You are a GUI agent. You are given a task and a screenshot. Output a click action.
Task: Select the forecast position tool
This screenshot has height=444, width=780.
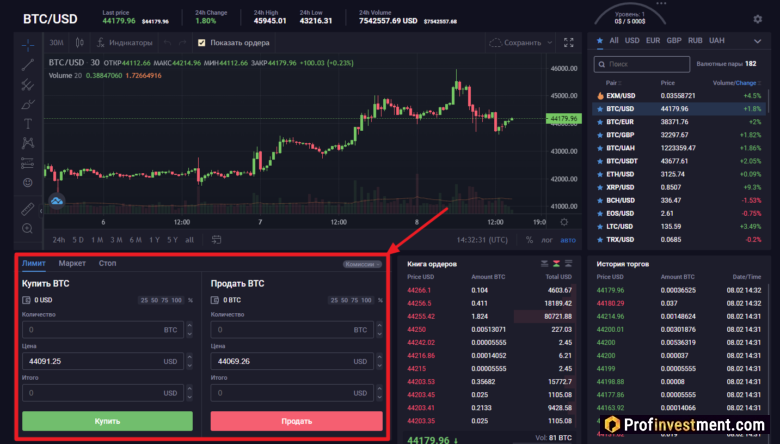28,163
